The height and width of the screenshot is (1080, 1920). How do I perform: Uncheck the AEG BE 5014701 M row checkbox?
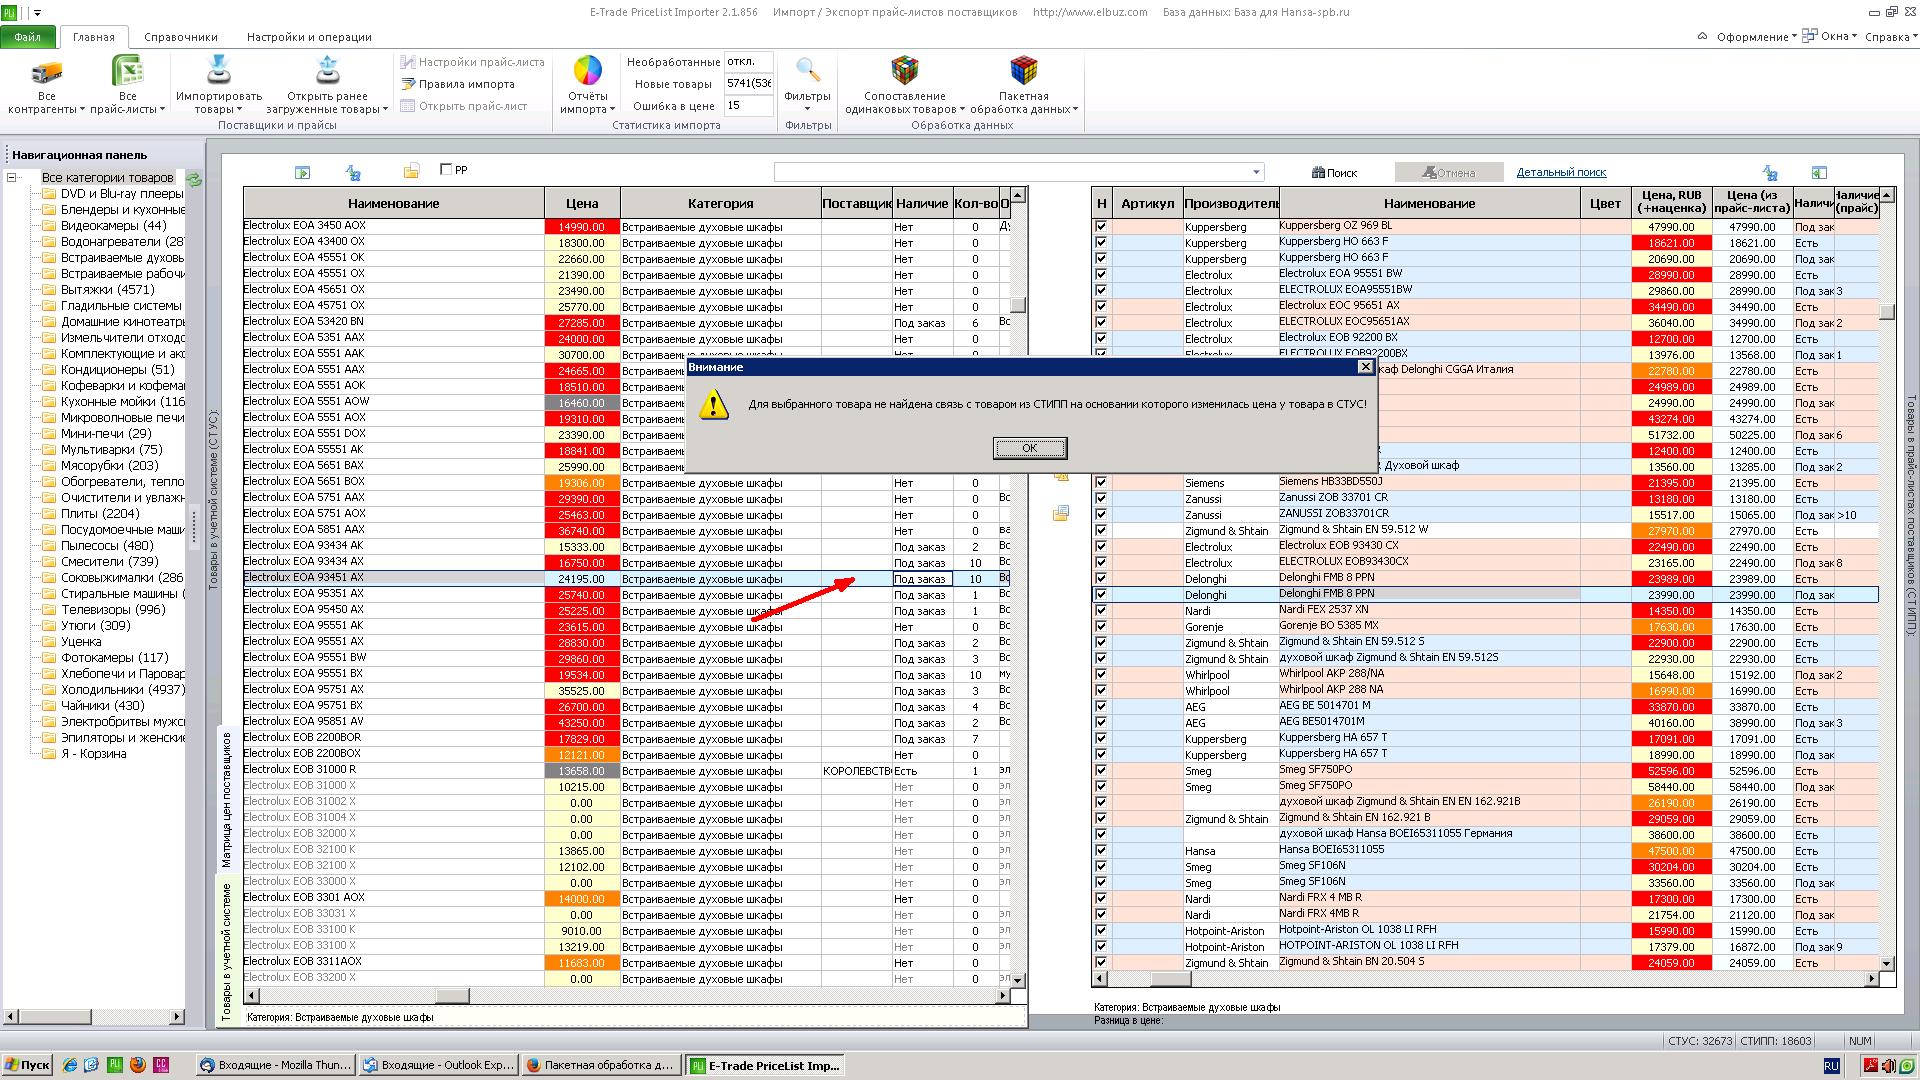[1101, 707]
